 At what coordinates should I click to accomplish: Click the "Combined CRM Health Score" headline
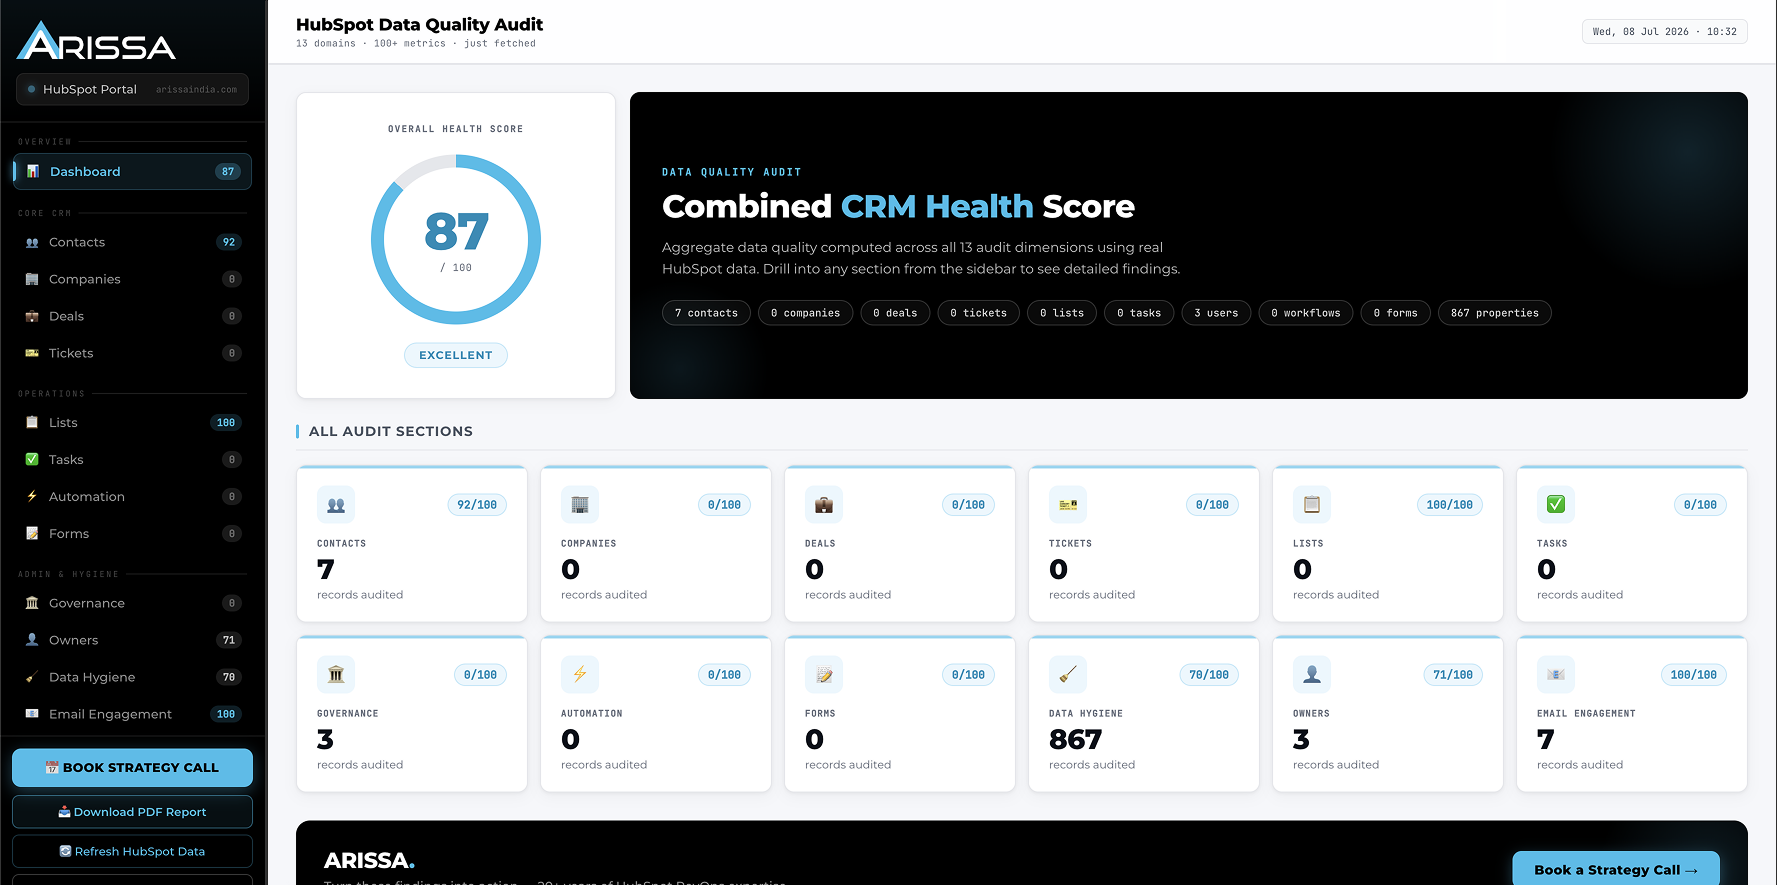tap(898, 206)
